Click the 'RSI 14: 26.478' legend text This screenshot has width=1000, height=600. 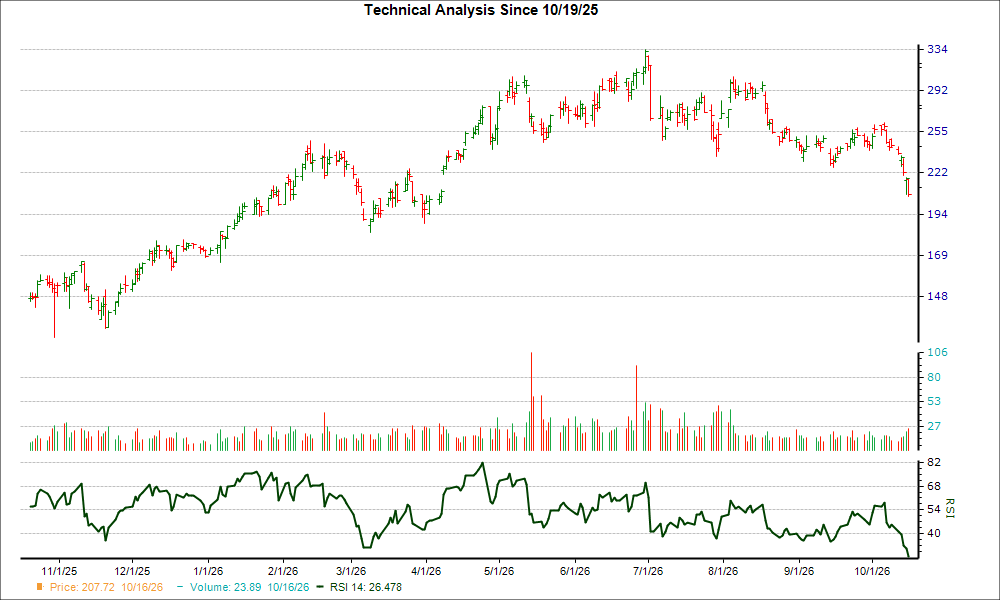(366, 587)
